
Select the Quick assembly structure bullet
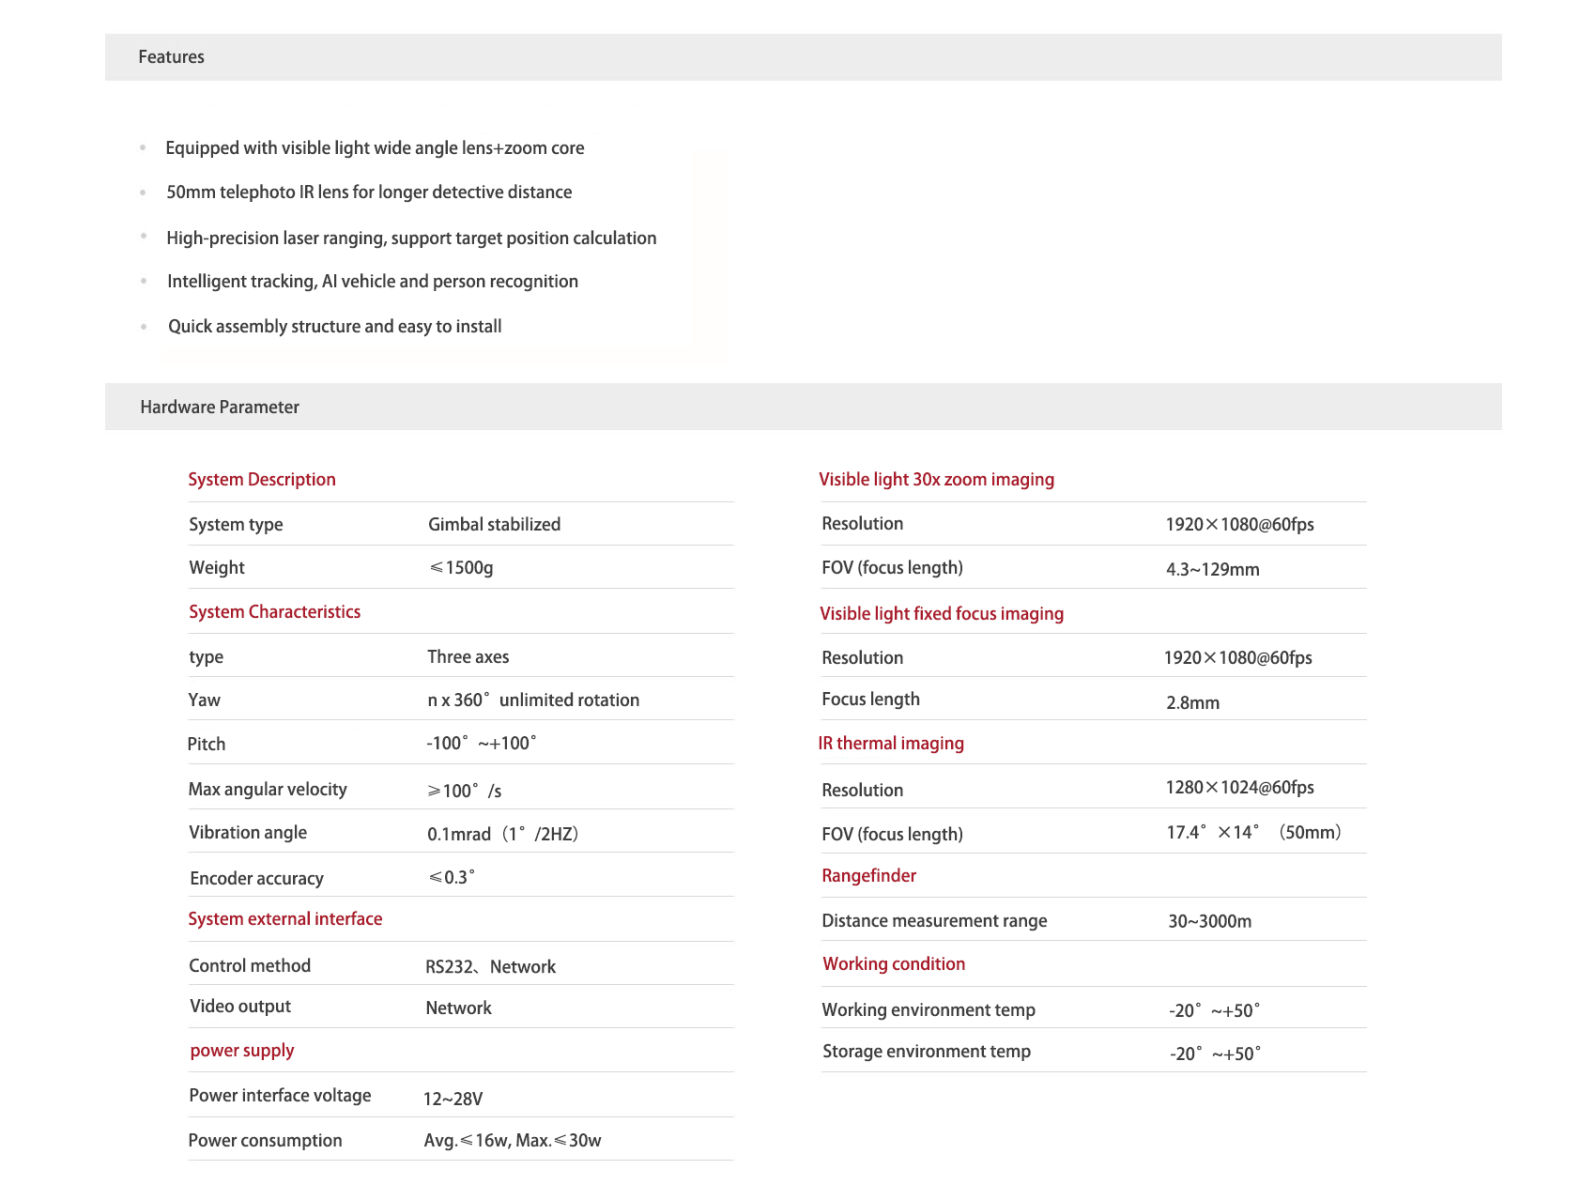pos(335,326)
